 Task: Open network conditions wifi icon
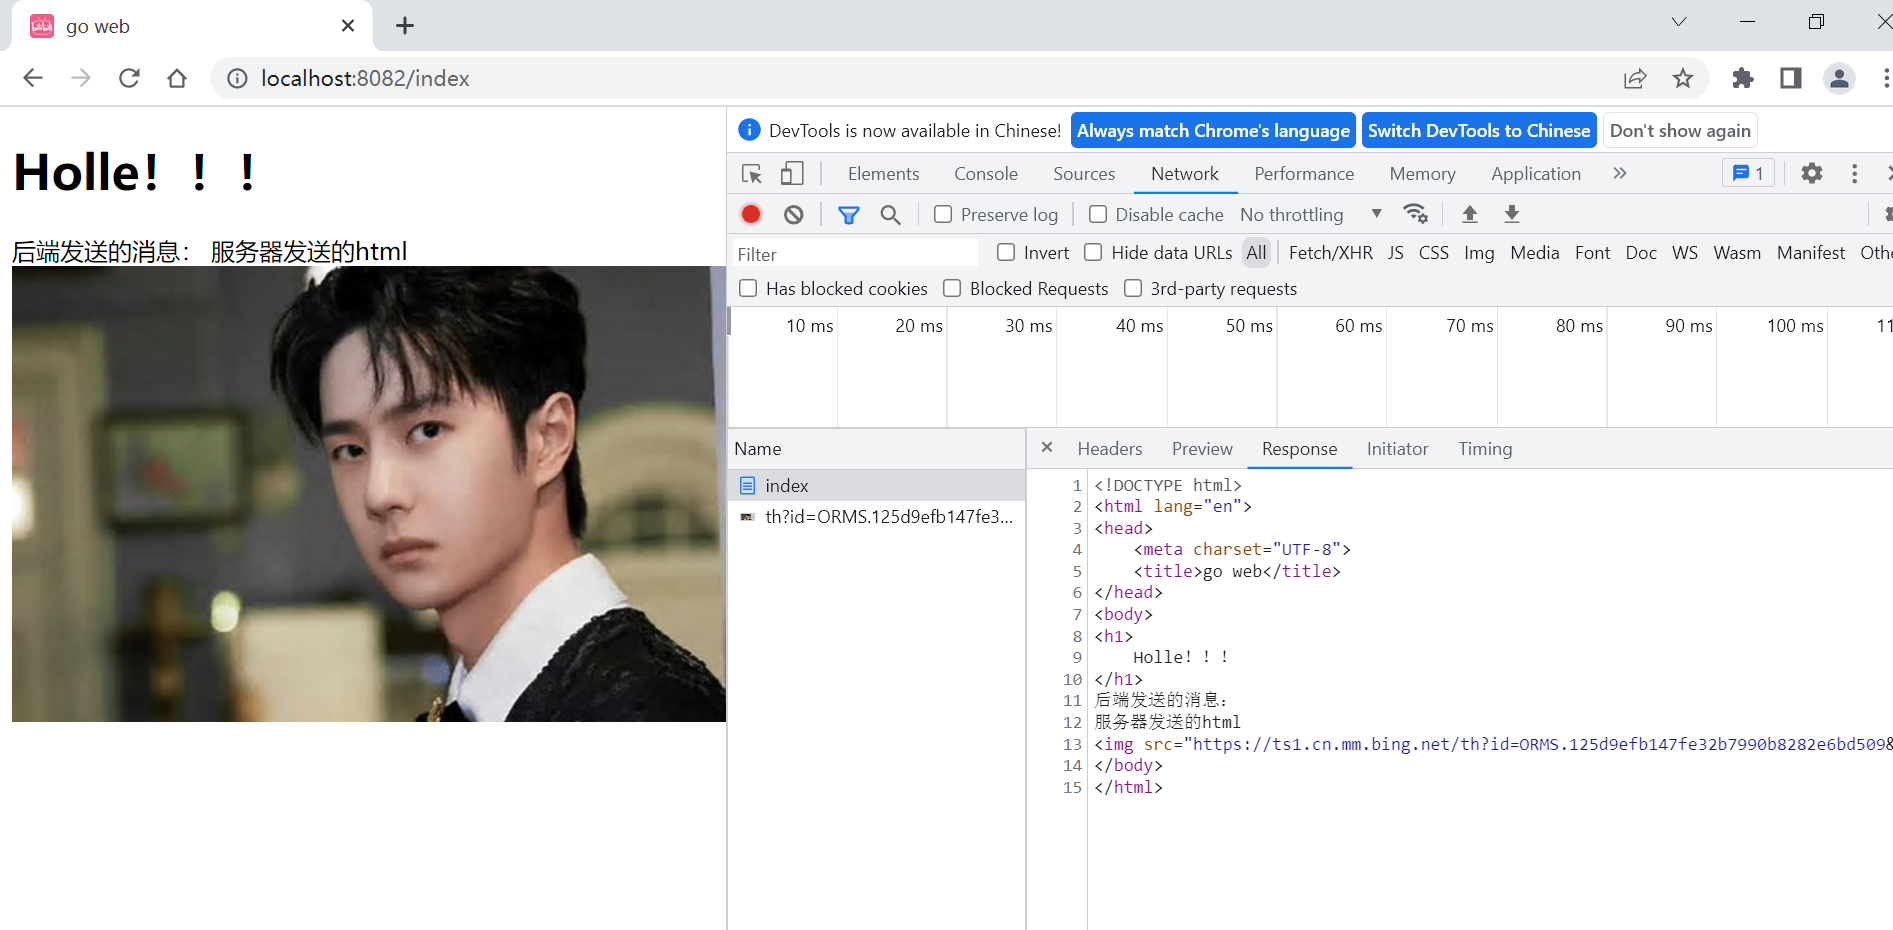tap(1415, 214)
